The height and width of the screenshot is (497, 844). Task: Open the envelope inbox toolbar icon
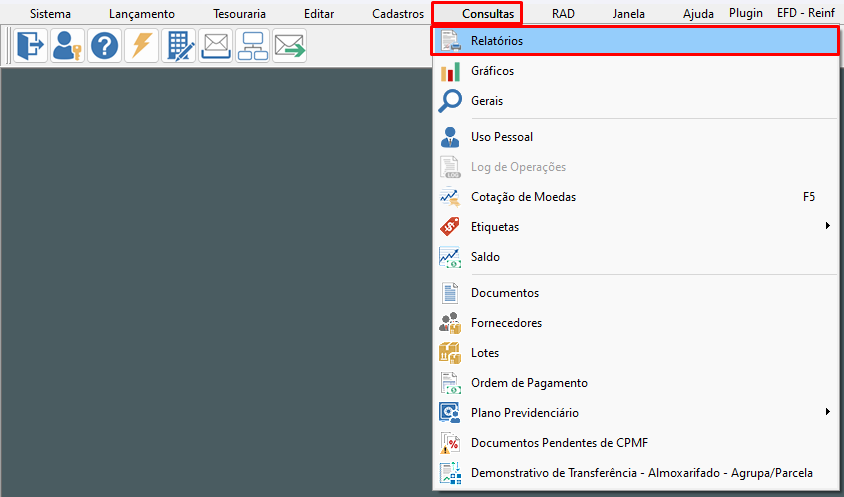pos(216,46)
